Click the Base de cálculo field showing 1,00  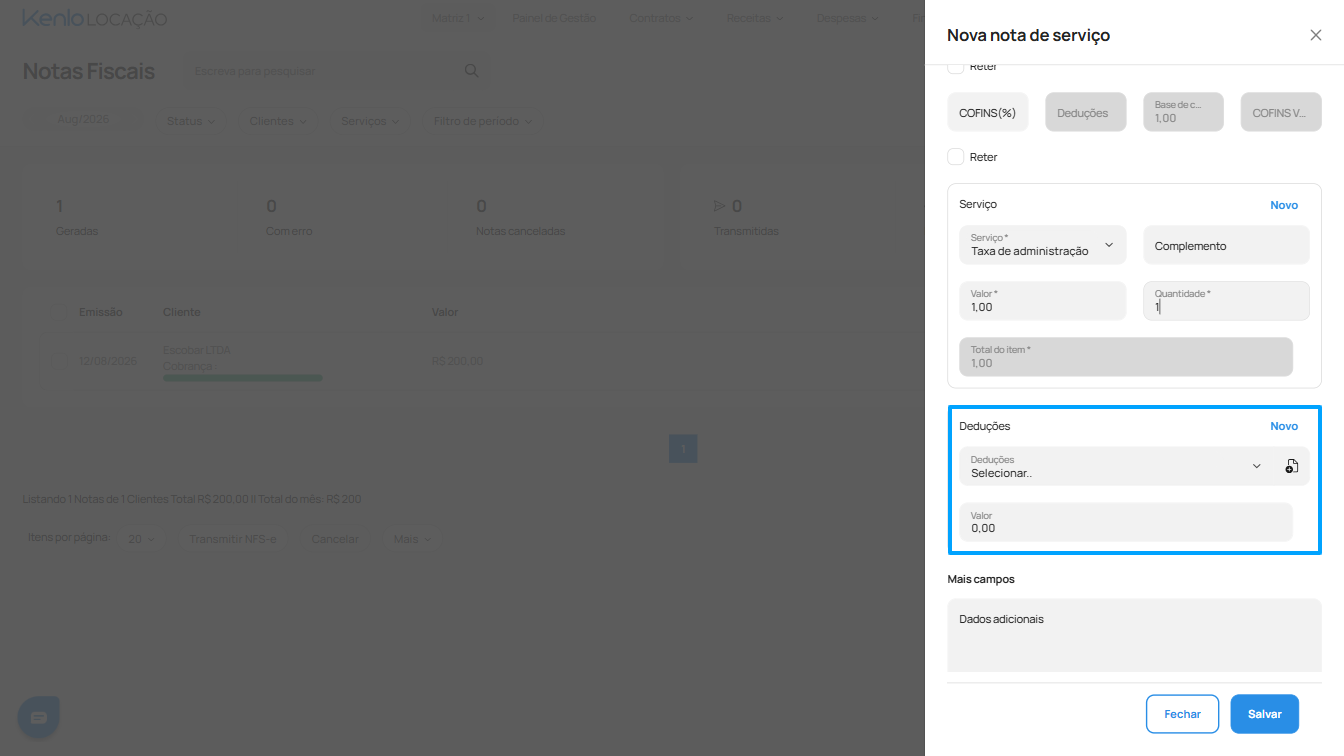tap(1184, 112)
